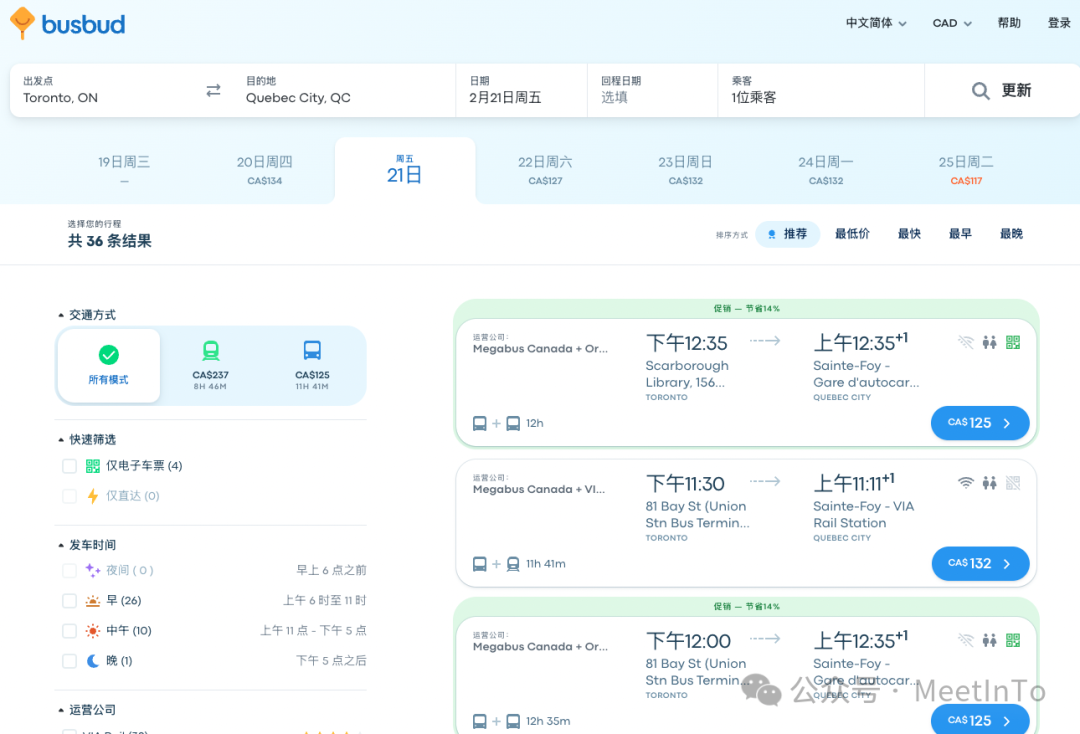Collapse the 发车时间 section

click(x=87, y=545)
